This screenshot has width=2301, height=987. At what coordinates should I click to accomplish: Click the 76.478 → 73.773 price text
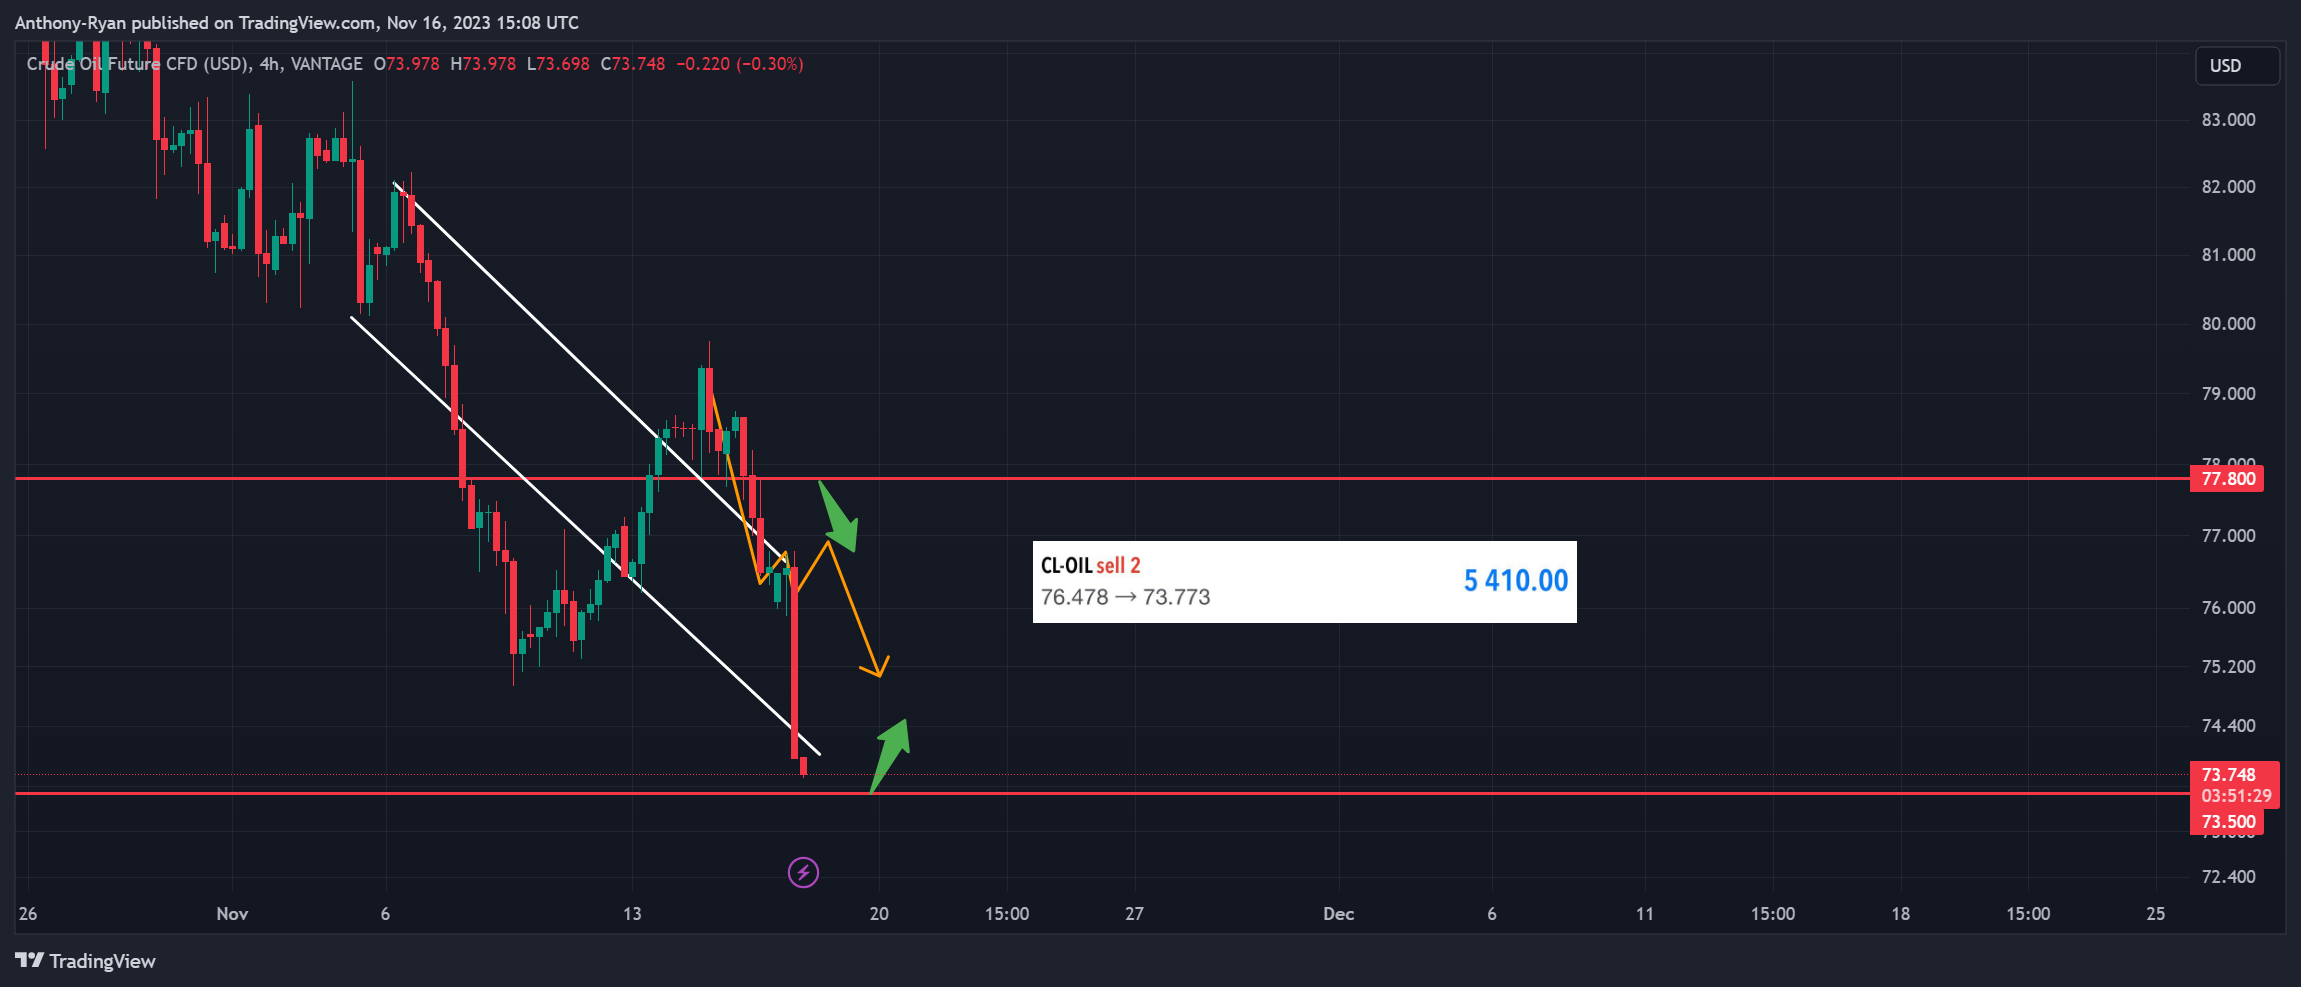1125,597
